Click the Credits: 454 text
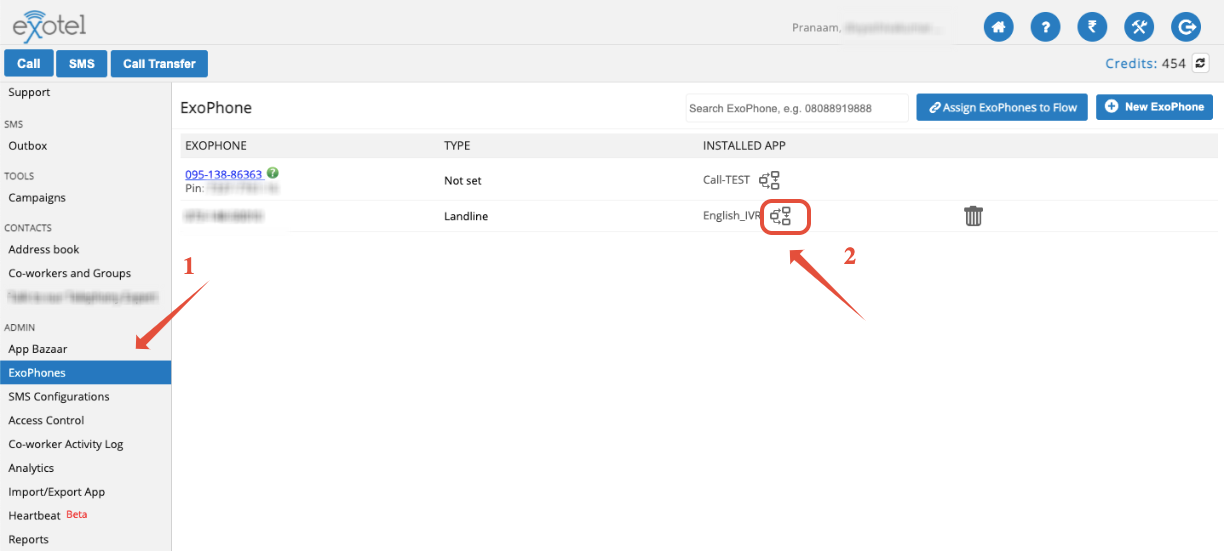1224x551 pixels. click(1145, 64)
